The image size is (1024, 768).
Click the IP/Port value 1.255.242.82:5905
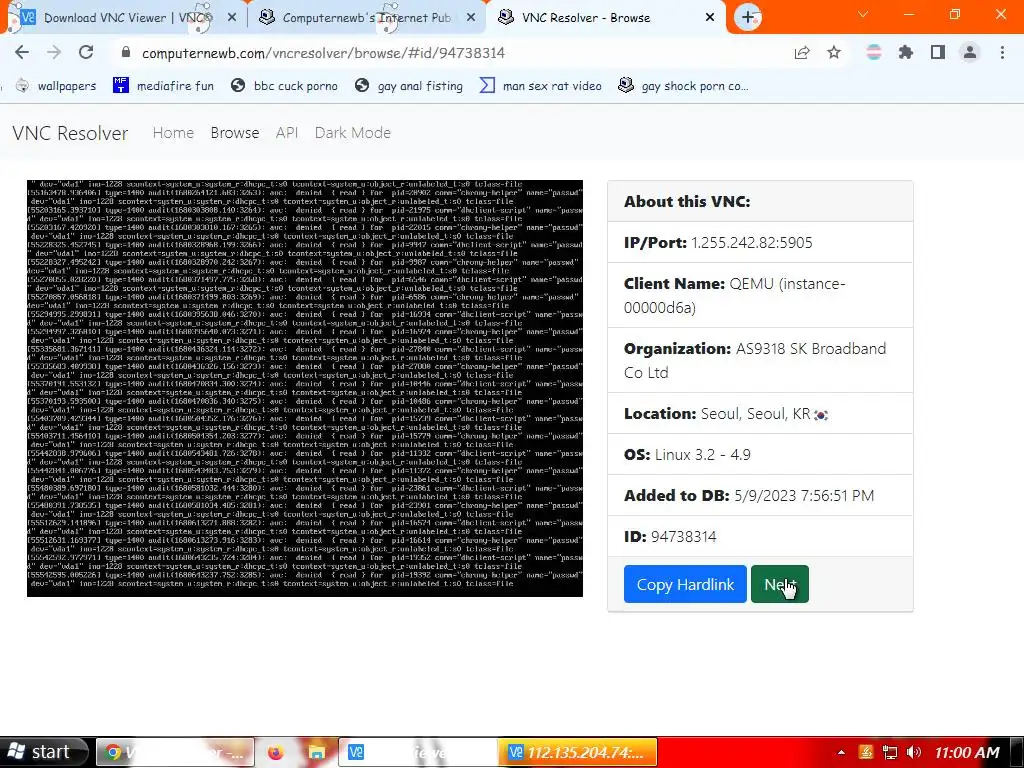click(752, 242)
